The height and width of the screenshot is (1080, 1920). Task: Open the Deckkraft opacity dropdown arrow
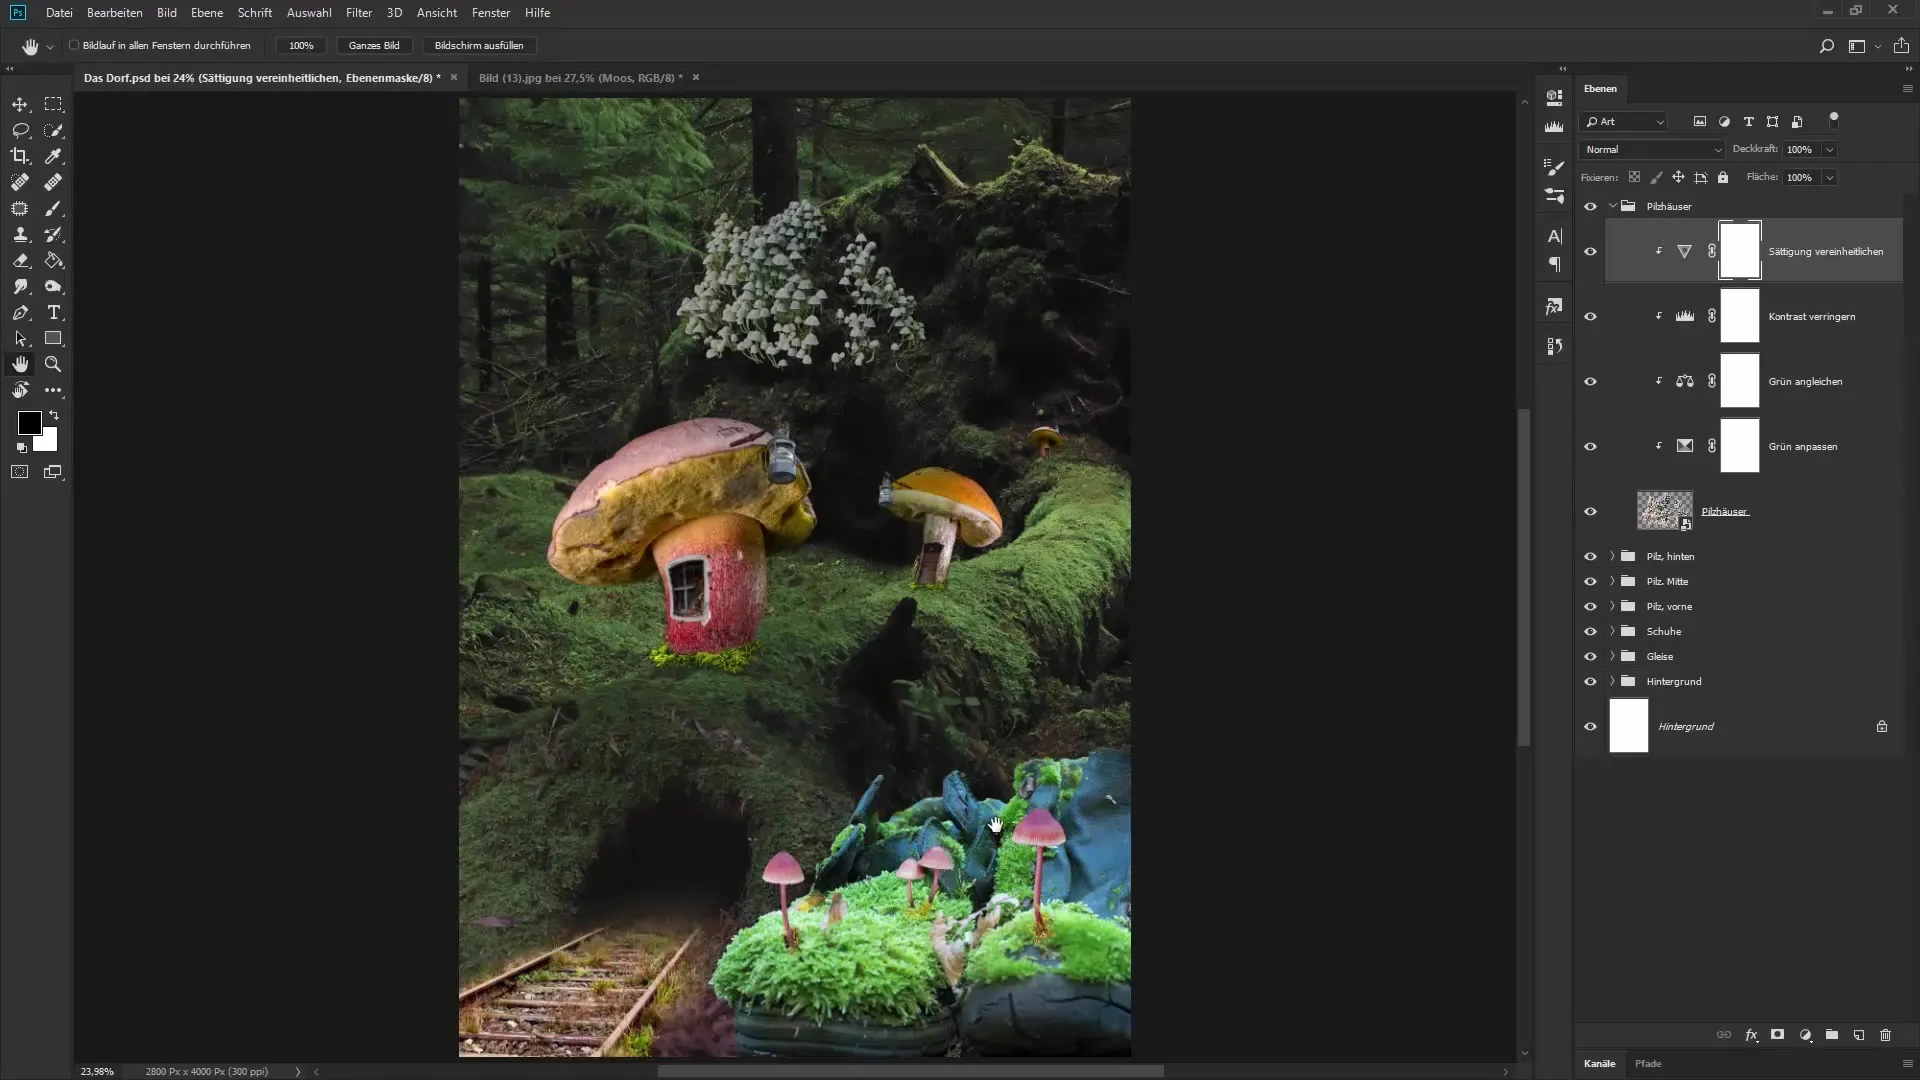click(x=1829, y=150)
